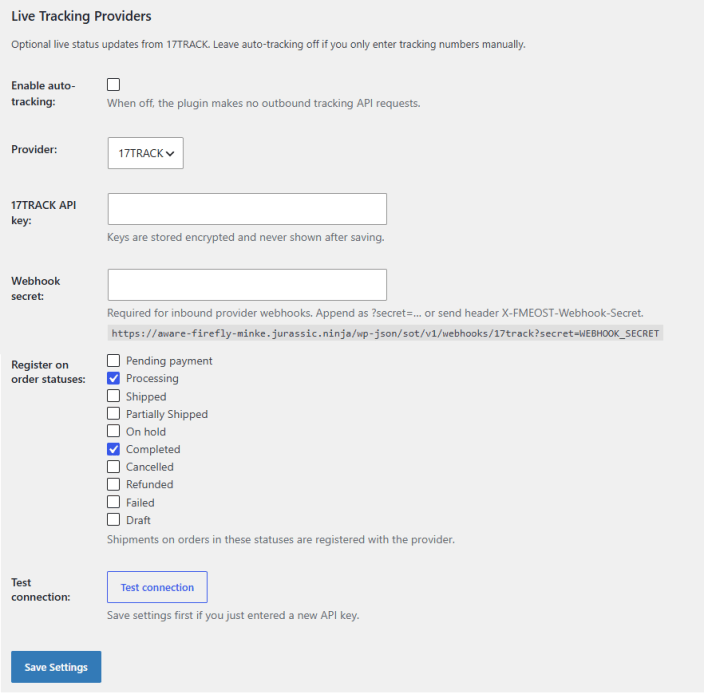Select the webhook URL code snippet
Image resolution: width=704 pixels, height=694 pixels.
click(x=385, y=333)
